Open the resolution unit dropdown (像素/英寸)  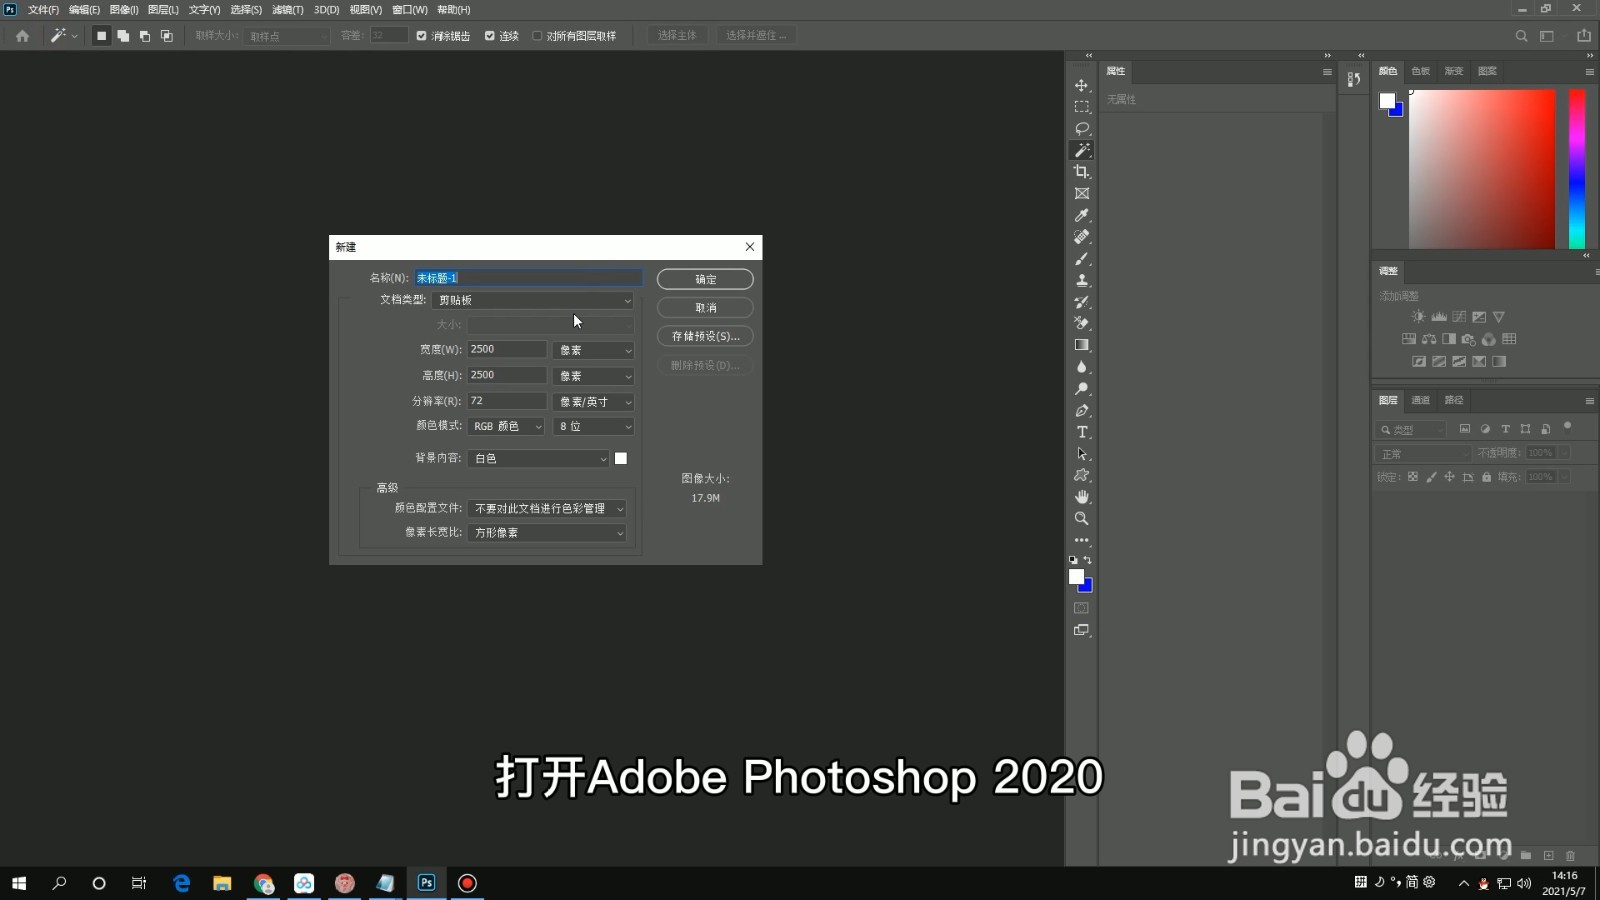tap(594, 402)
